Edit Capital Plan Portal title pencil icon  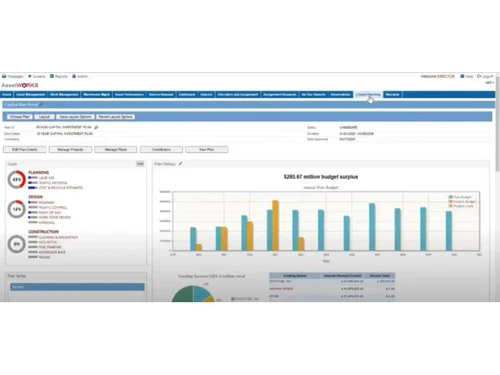pyautogui.click(x=41, y=105)
